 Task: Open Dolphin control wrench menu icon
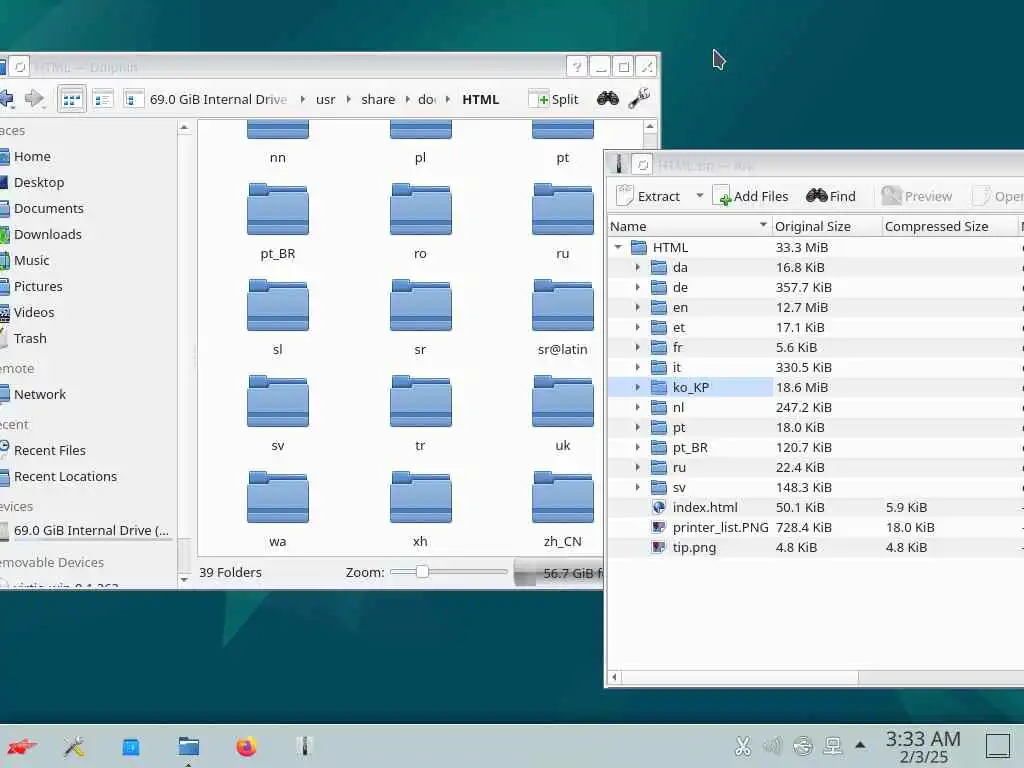(639, 99)
